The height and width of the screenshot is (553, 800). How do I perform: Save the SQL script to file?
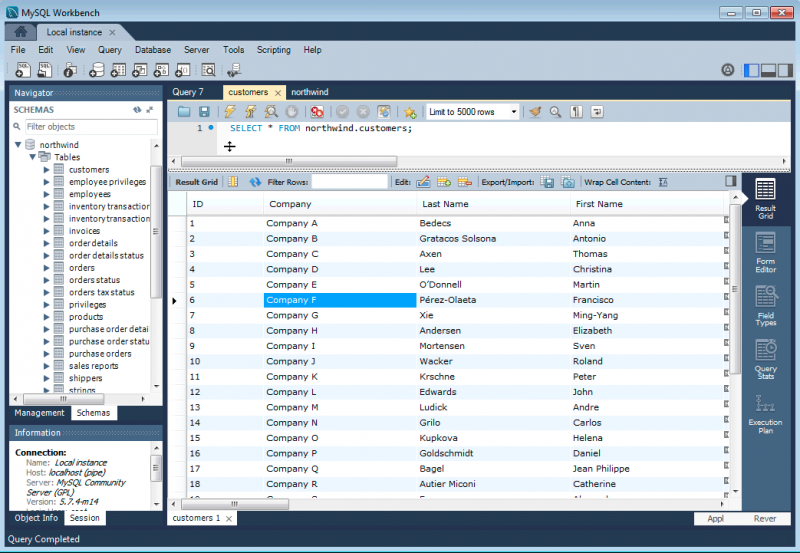pyautogui.click(x=204, y=112)
